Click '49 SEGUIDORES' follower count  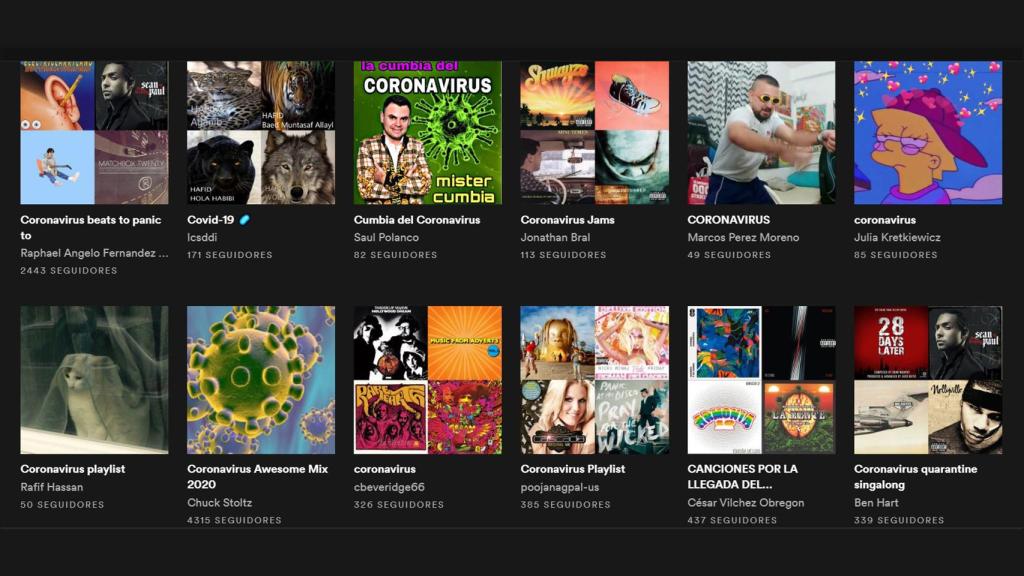tap(729, 255)
